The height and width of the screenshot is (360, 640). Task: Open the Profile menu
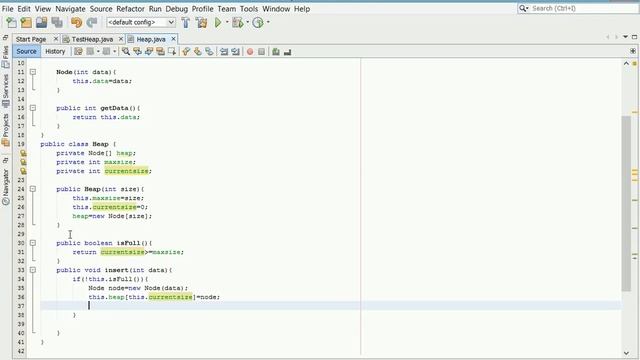click(202, 9)
